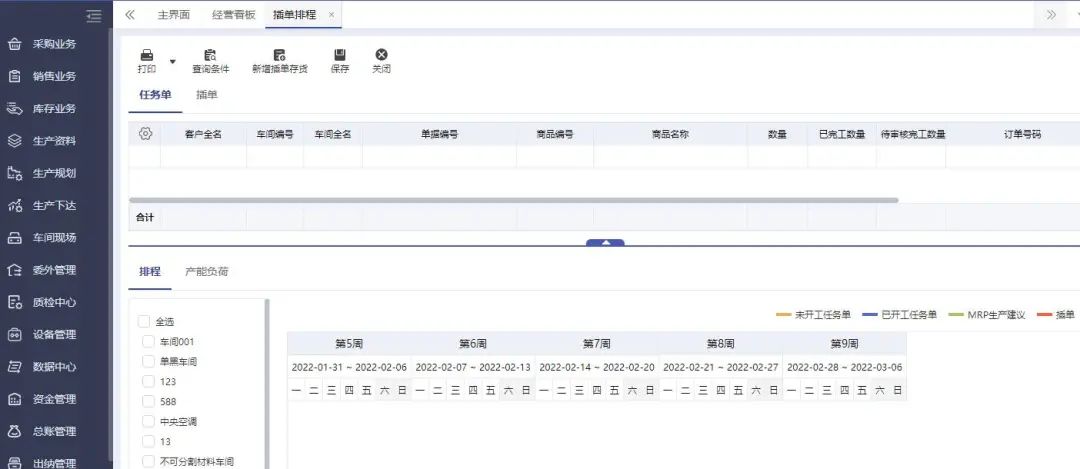Image resolution: width=1080 pixels, height=469 pixels.
Task: Open table column settings gear icon
Action: click(x=145, y=134)
